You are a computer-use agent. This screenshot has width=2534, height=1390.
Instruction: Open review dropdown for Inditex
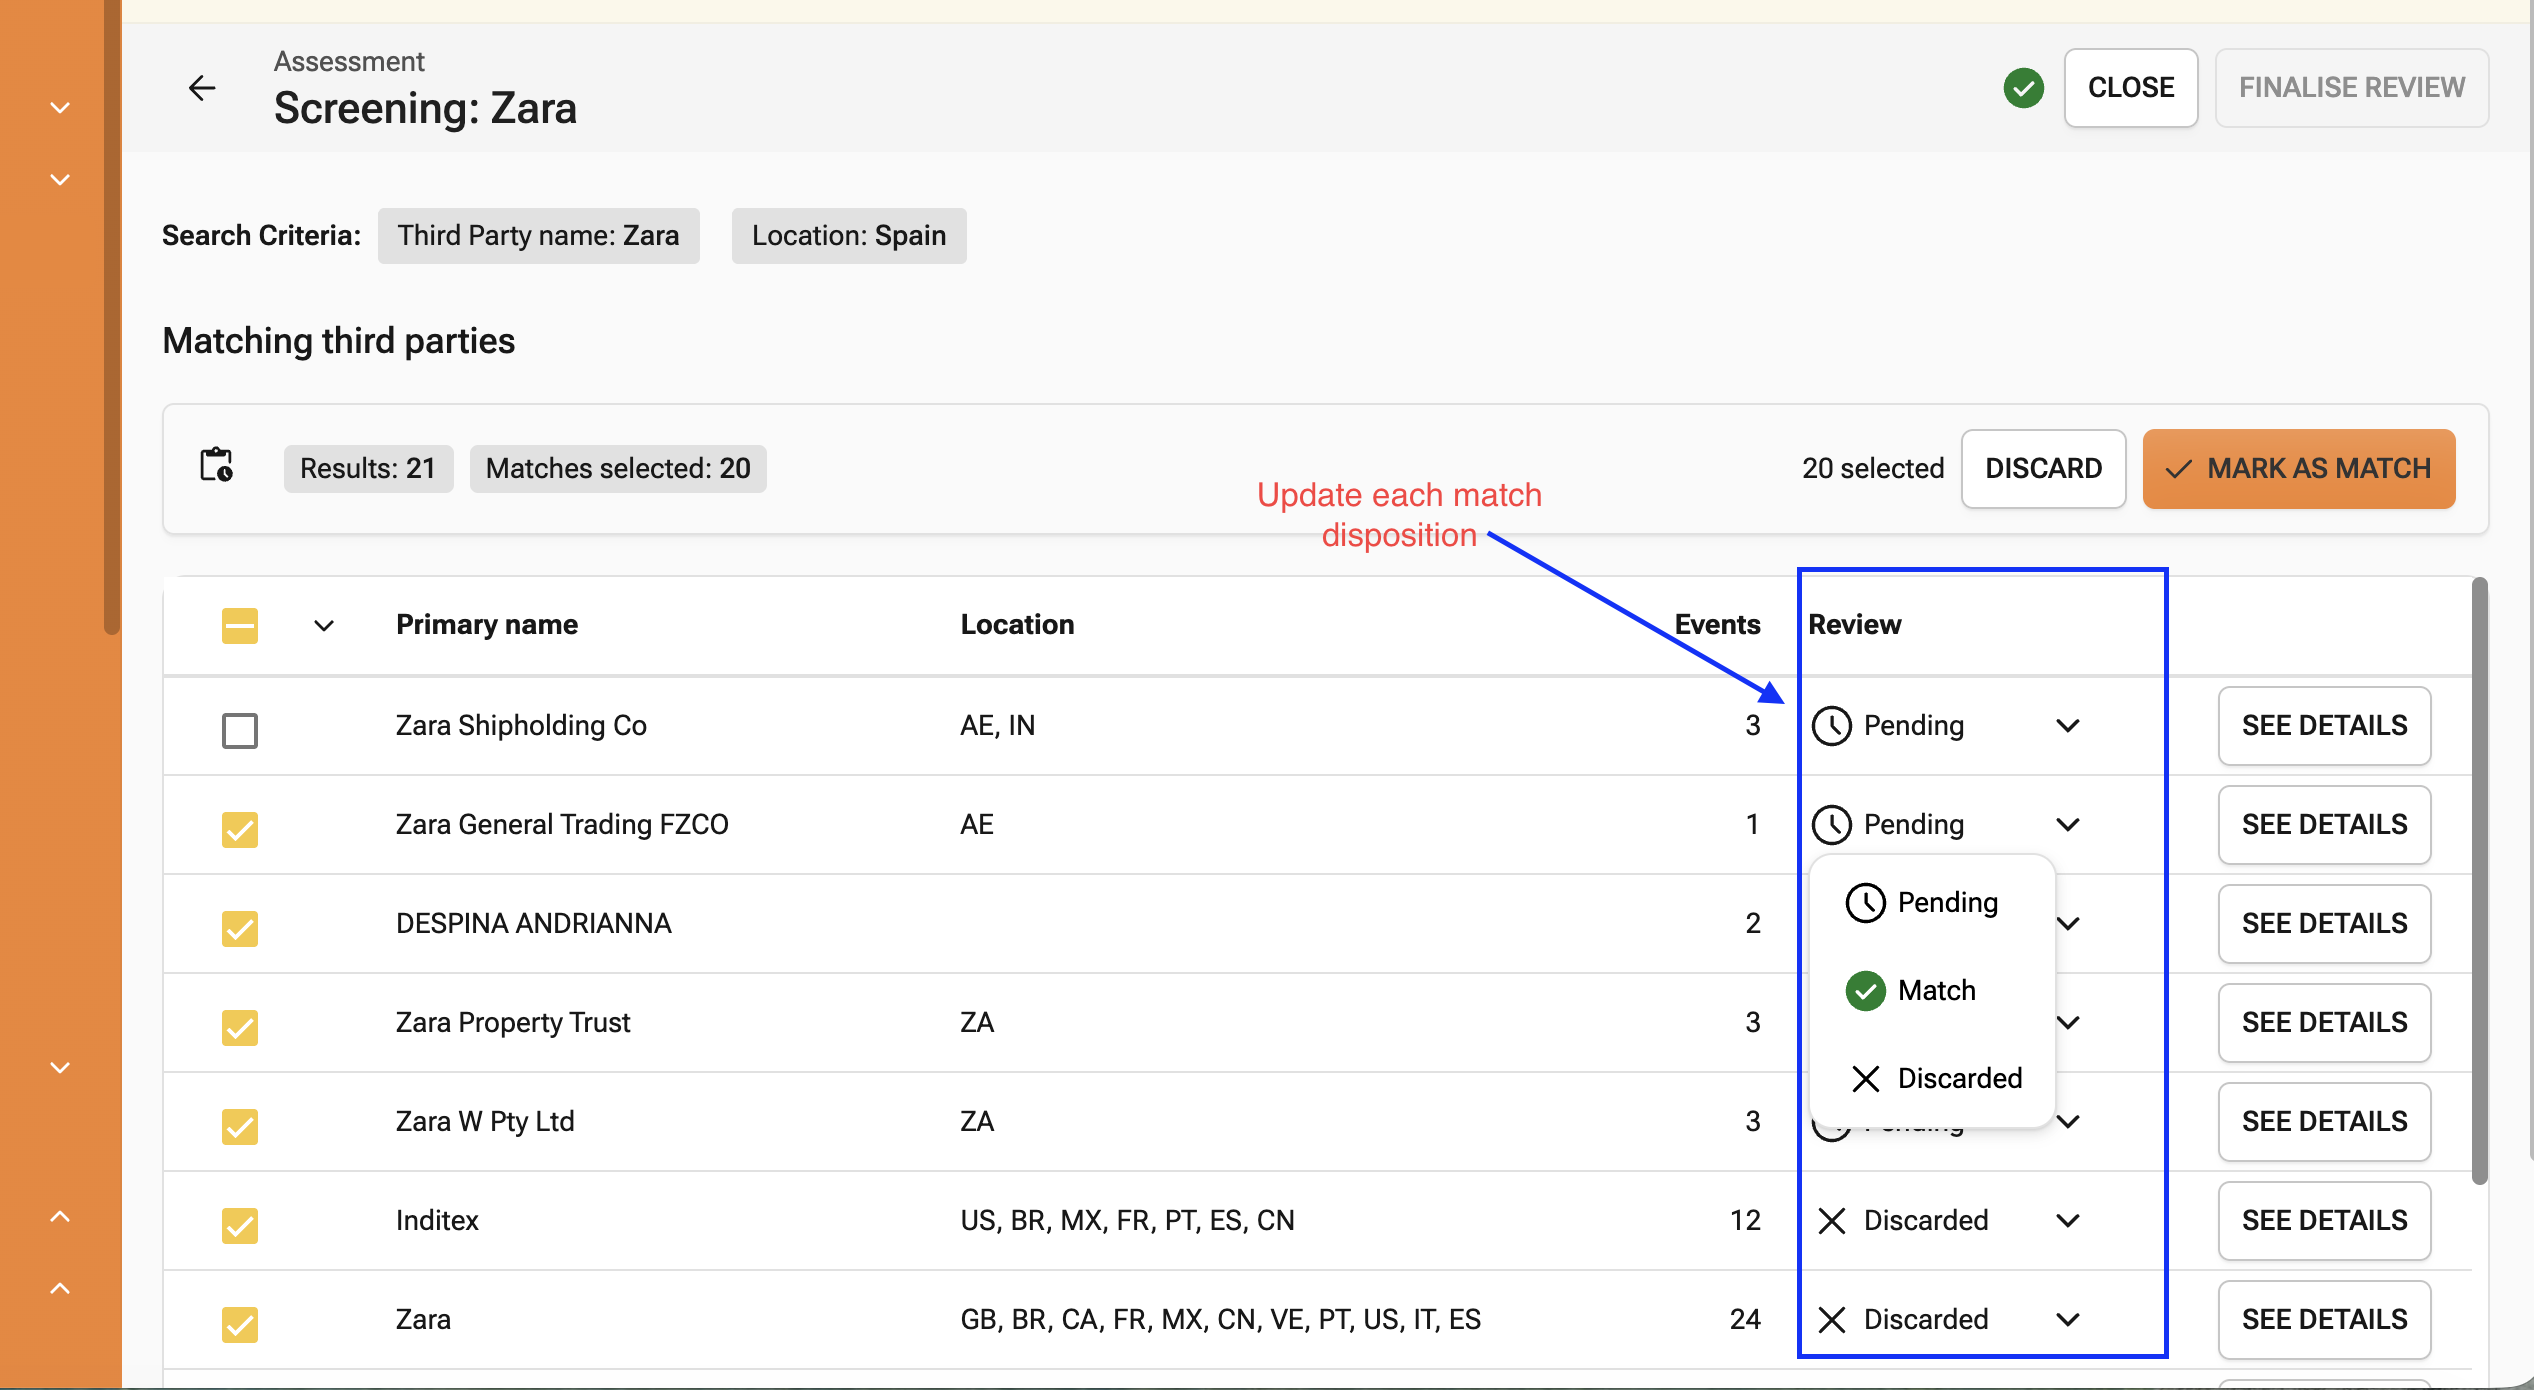(x=2068, y=1221)
